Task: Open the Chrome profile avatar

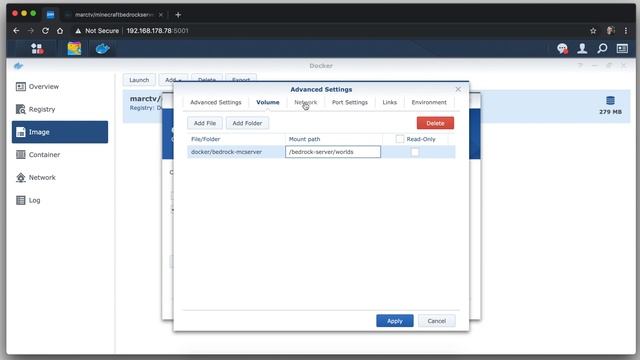Action: click(611, 31)
